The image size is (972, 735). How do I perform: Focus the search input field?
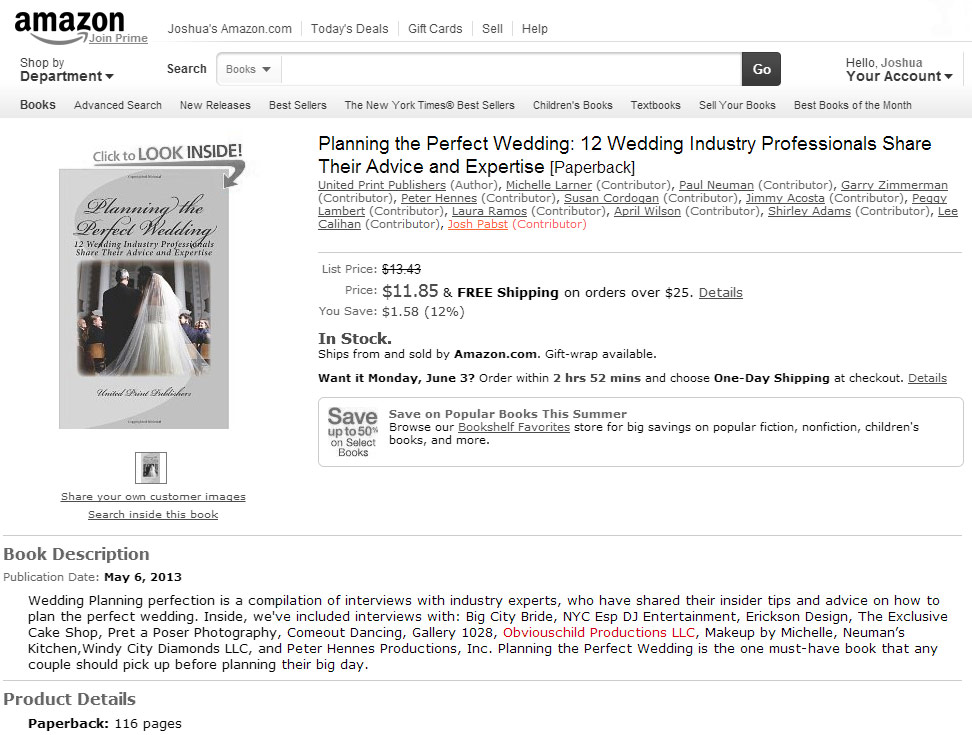pyautogui.click(x=511, y=69)
